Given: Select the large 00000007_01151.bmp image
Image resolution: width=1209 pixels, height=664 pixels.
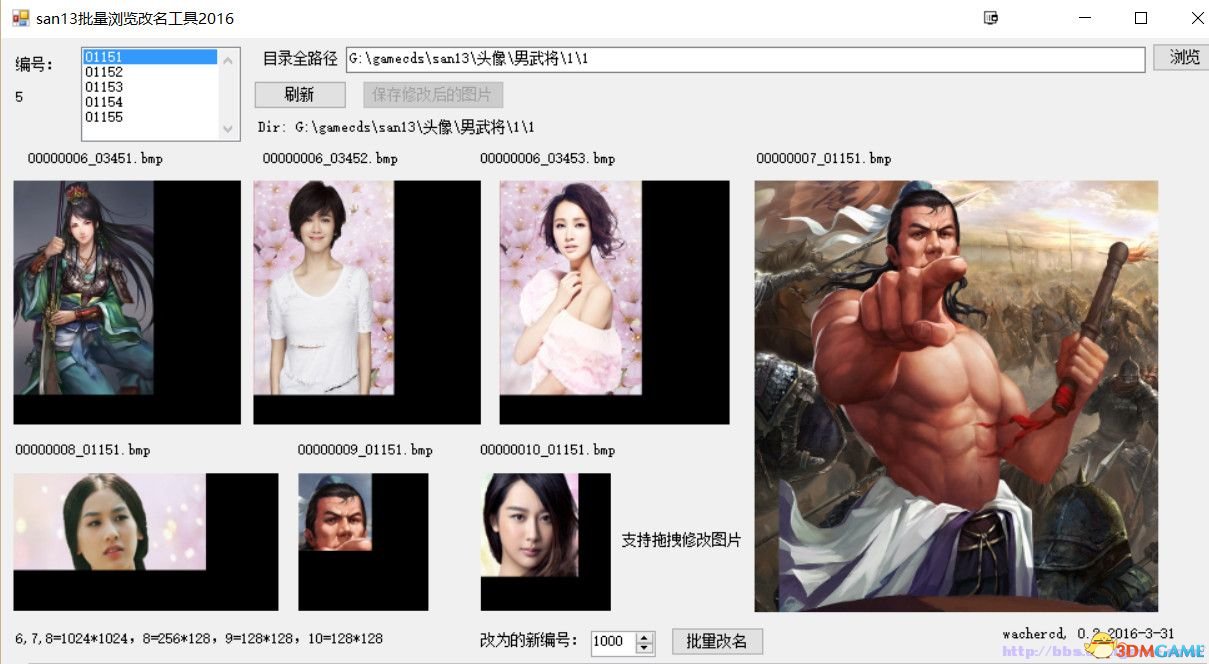Looking at the screenshot, I should 956,396.
